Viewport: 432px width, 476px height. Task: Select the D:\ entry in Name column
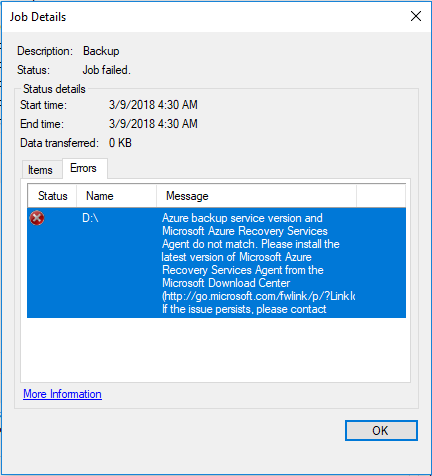[90, 218]
